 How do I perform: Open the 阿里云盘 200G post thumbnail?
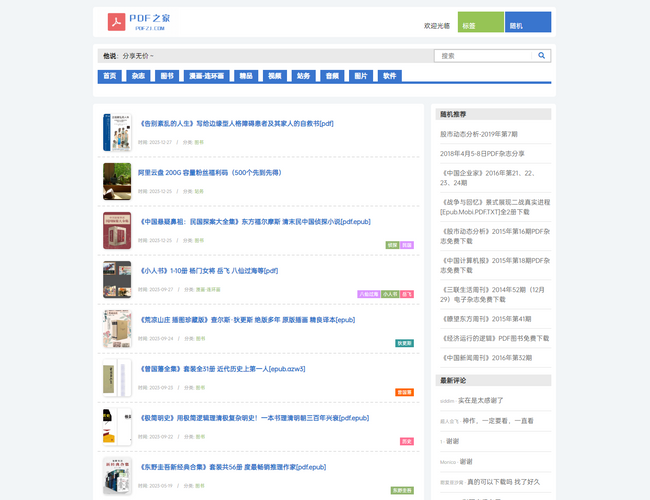point(117,181)
